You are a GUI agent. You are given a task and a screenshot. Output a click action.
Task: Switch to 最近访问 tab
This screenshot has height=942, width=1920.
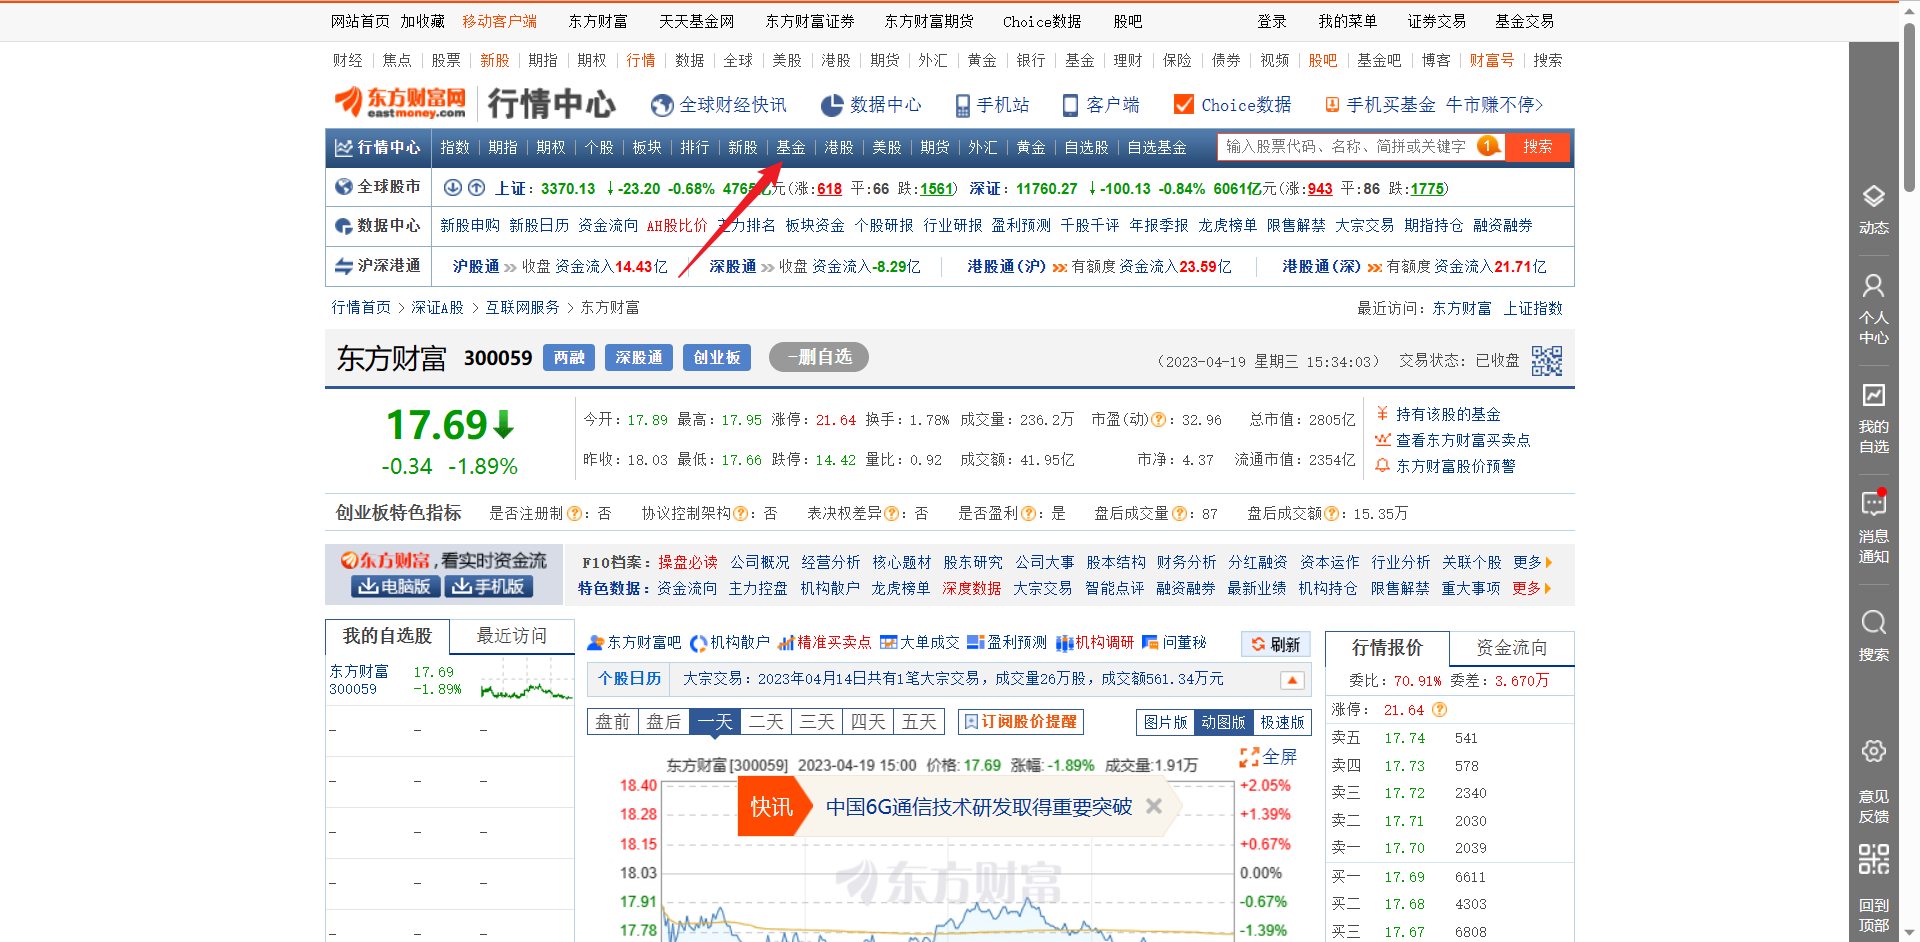(x=511, y=636)
